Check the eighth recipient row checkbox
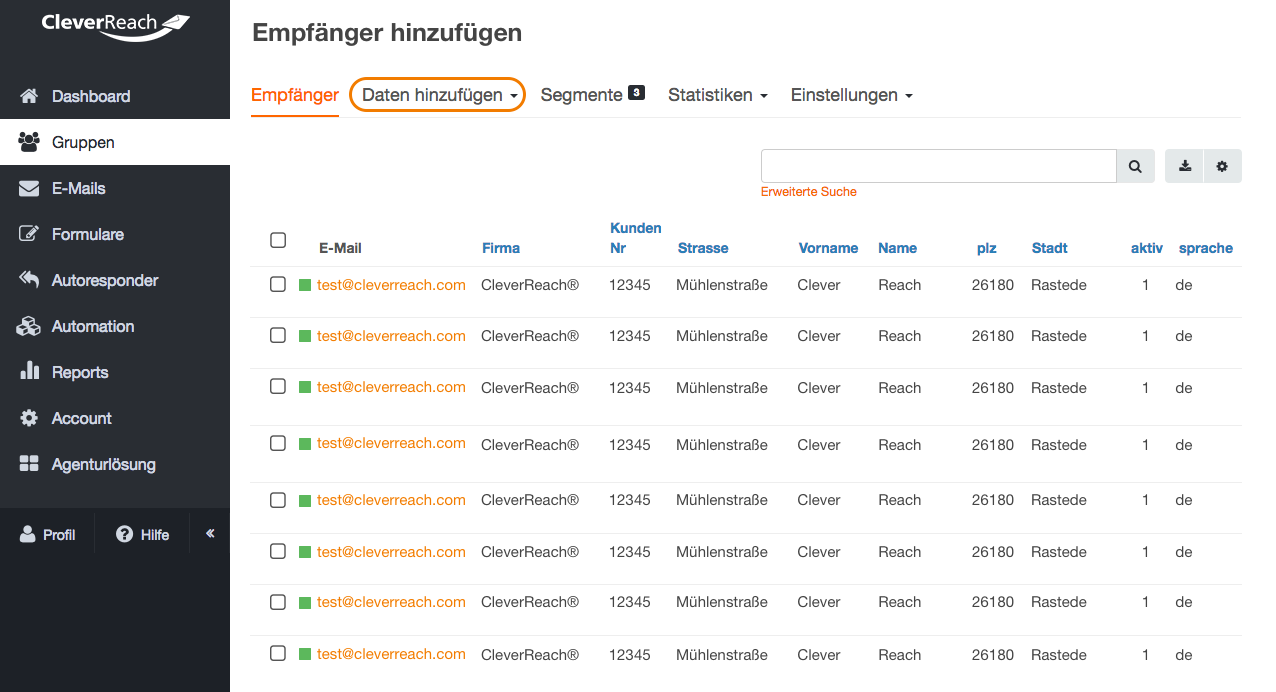Image resolution: width=1276 pixels, height=692 pixels. [278, 653]
